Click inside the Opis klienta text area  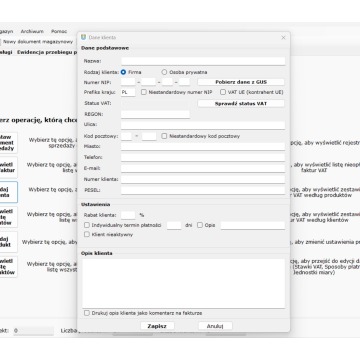pos(184,283)
